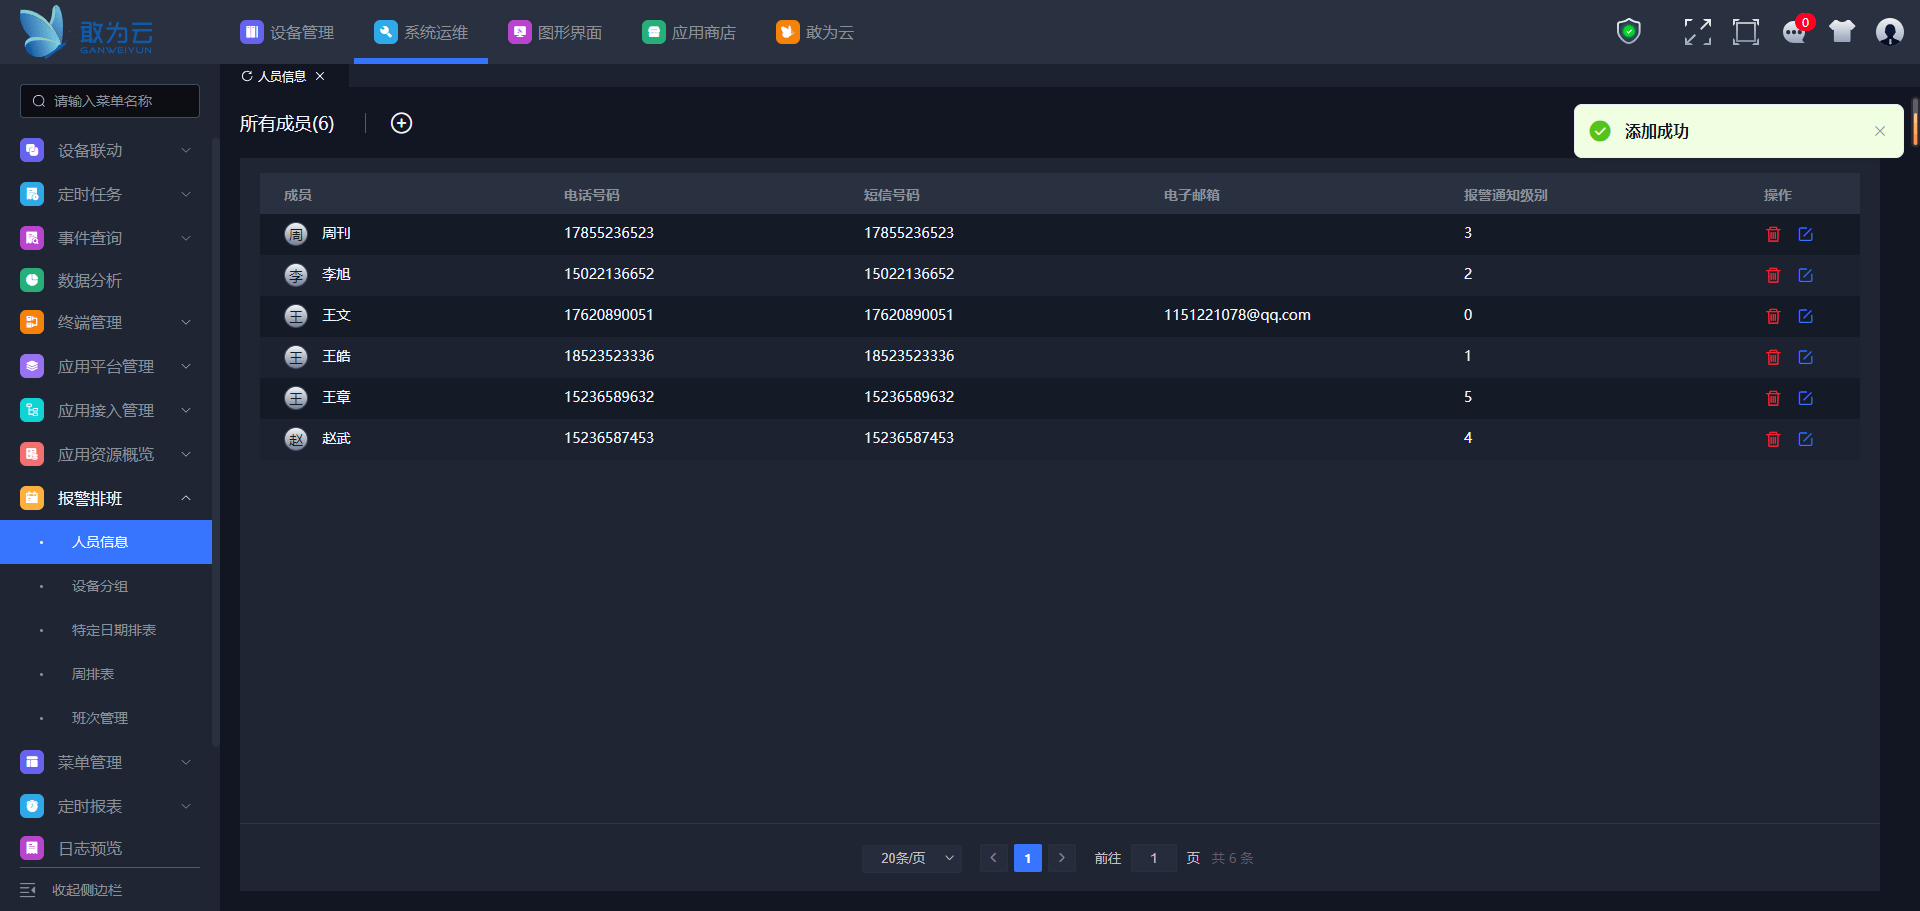Expand the 菜单管理 sidebar menu
Screen dimensions: 1920x911
[106, 762]
